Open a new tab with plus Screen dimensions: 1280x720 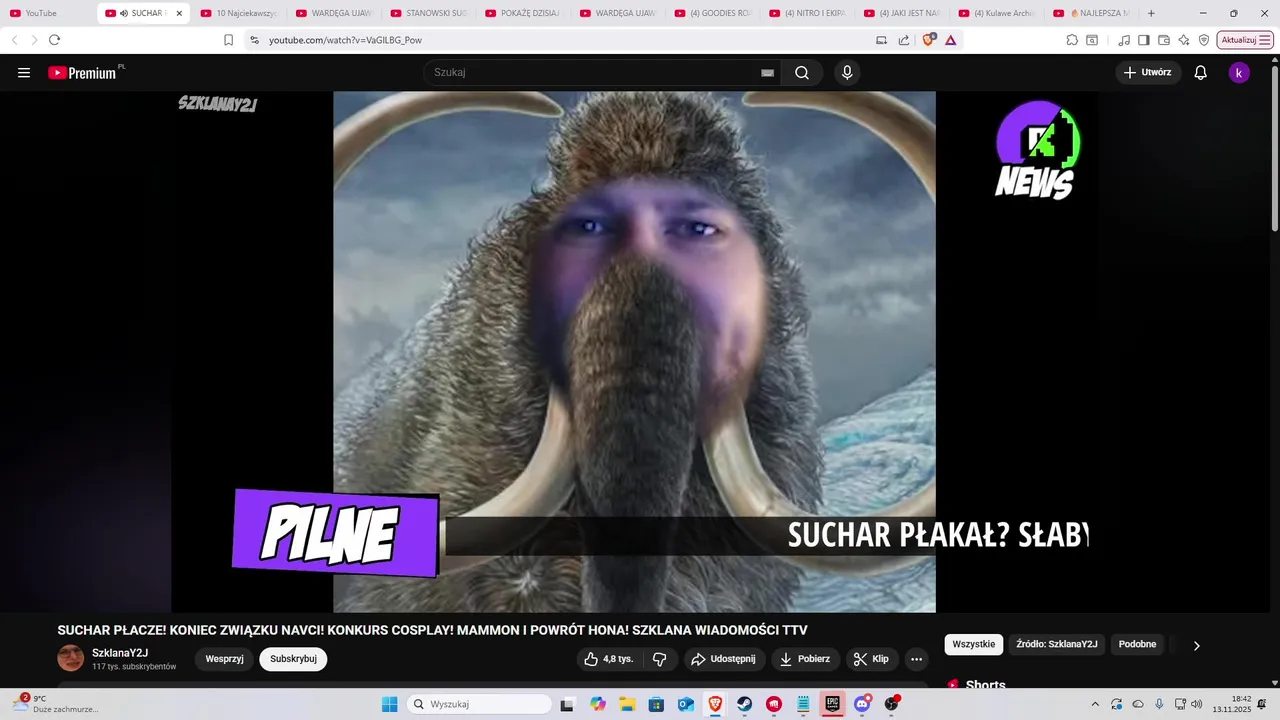pyautogui.click(x=1151, y=13)
